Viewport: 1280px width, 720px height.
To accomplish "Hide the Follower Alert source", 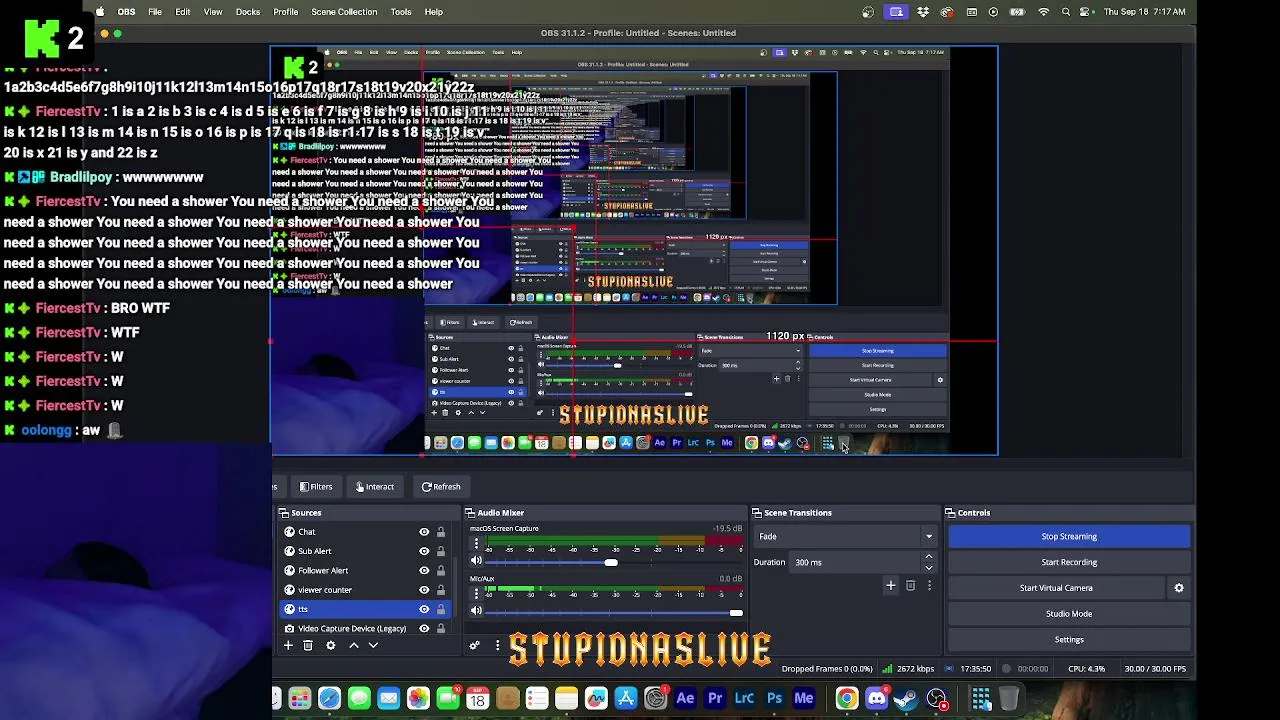I will [x=424, y=570].
